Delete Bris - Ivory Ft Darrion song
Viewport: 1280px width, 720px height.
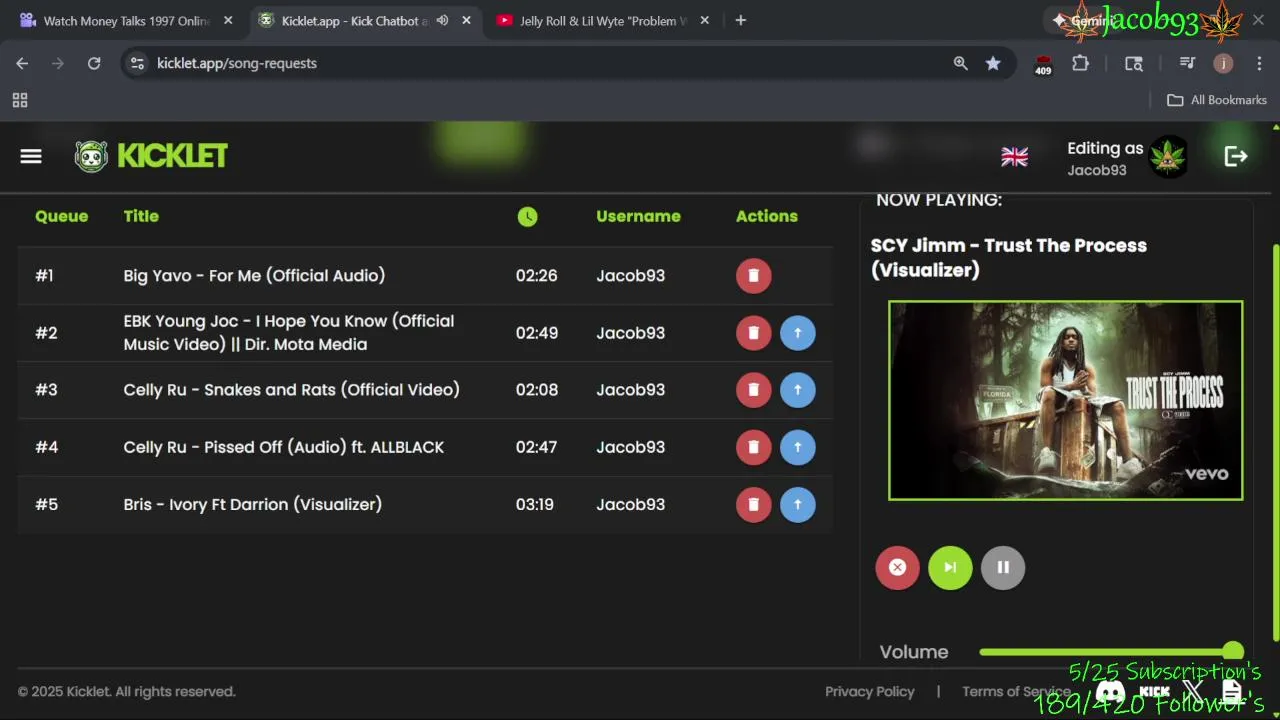[x=754, y=505]
